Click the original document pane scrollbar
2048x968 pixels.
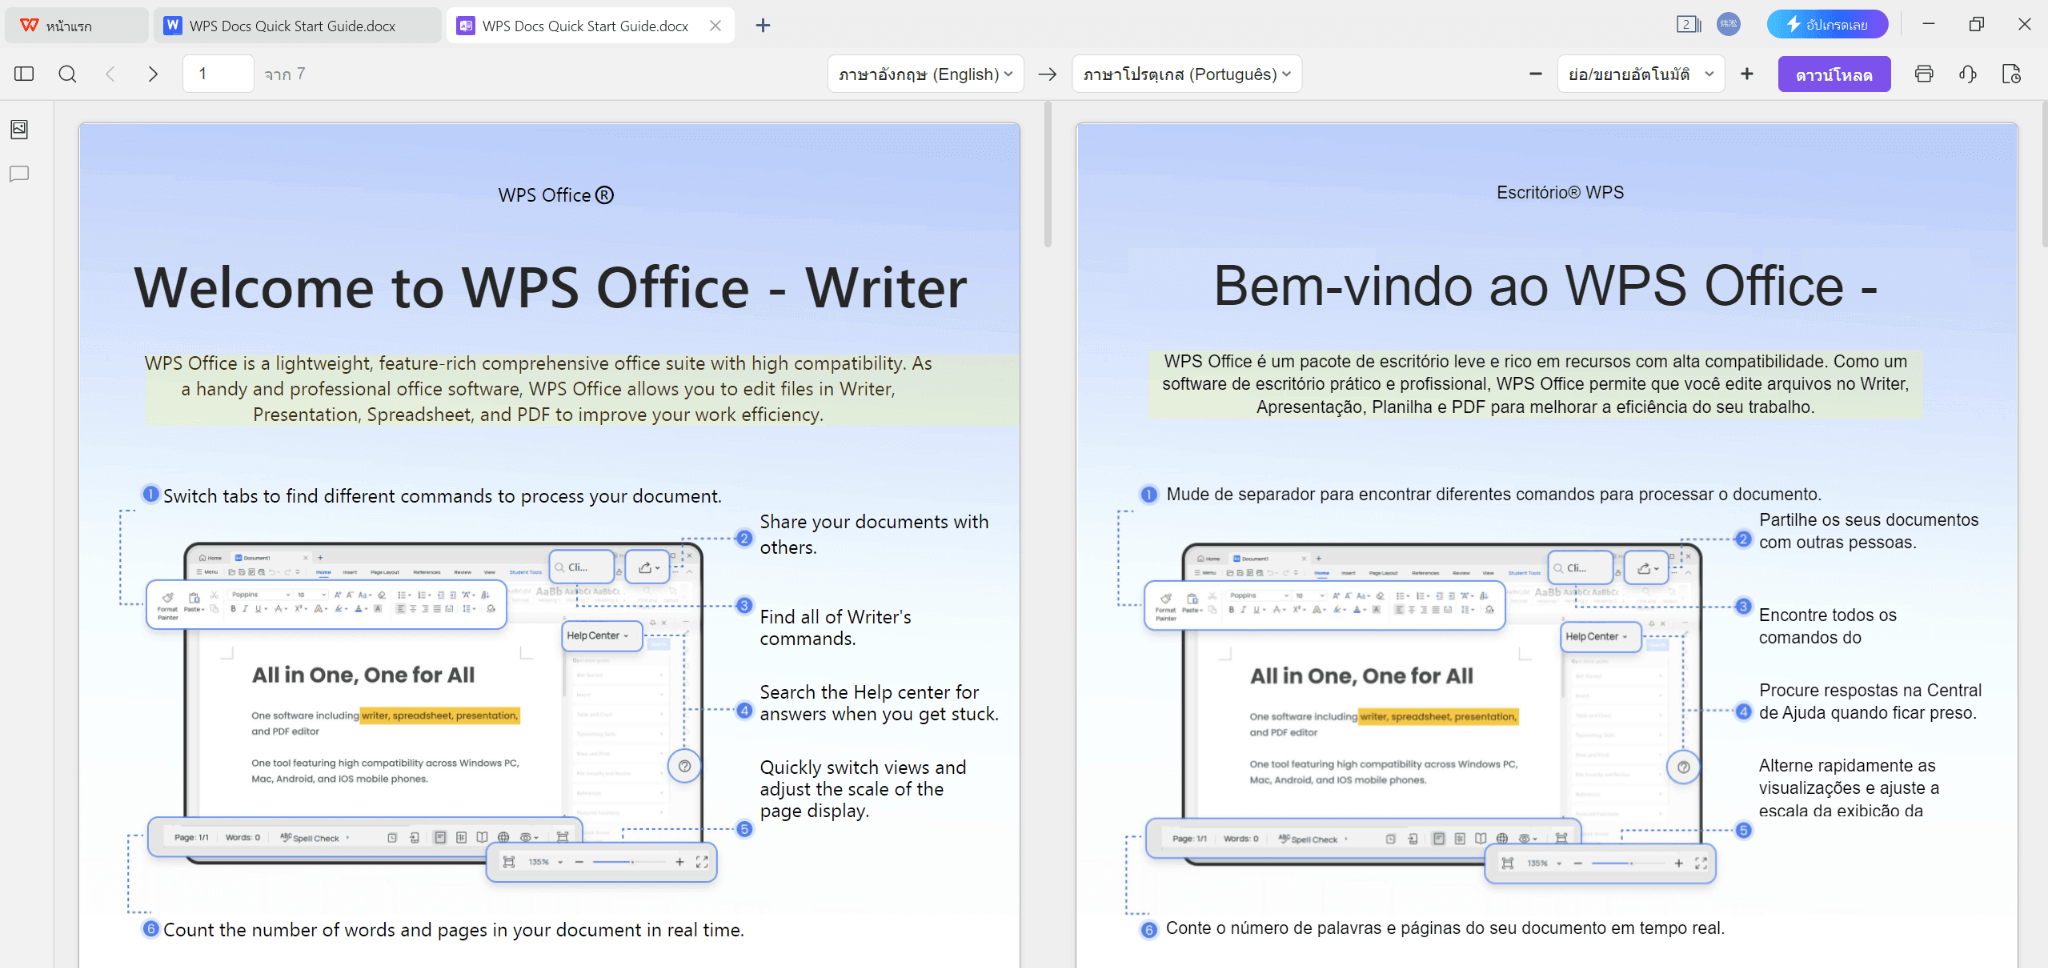(x=1047, y=174)
